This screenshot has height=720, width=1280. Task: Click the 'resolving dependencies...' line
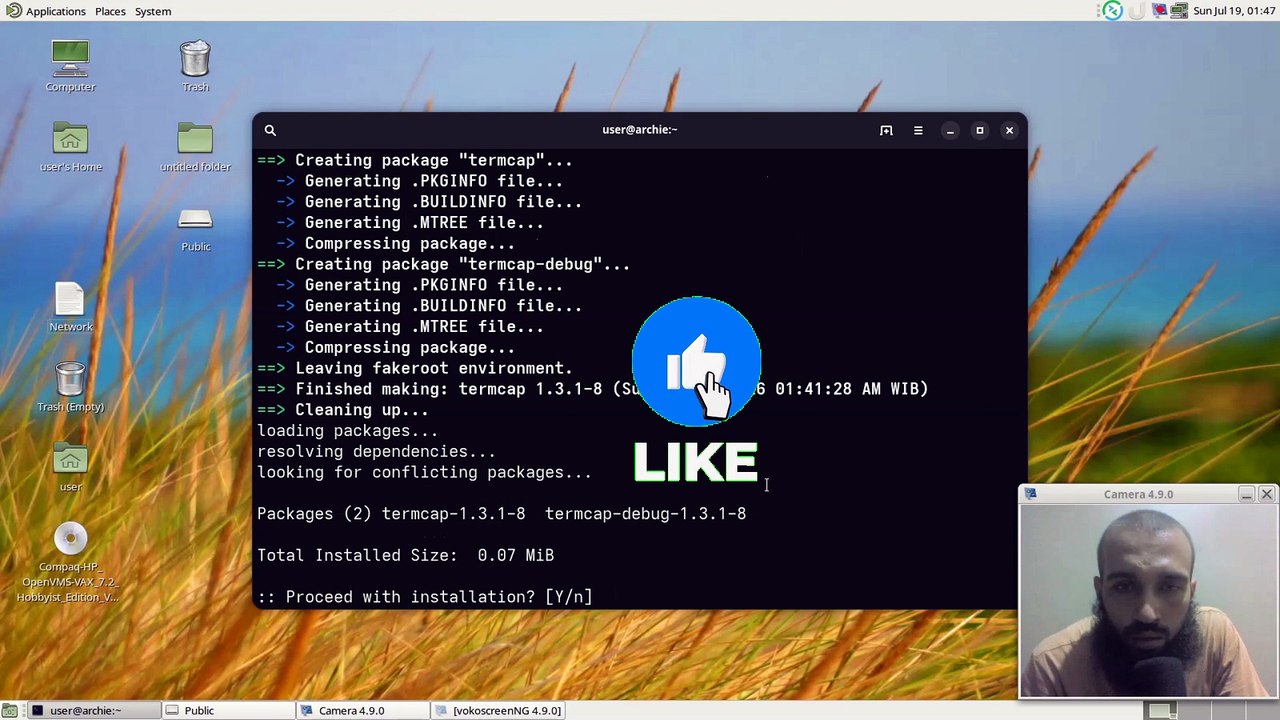tap(377, 451)
